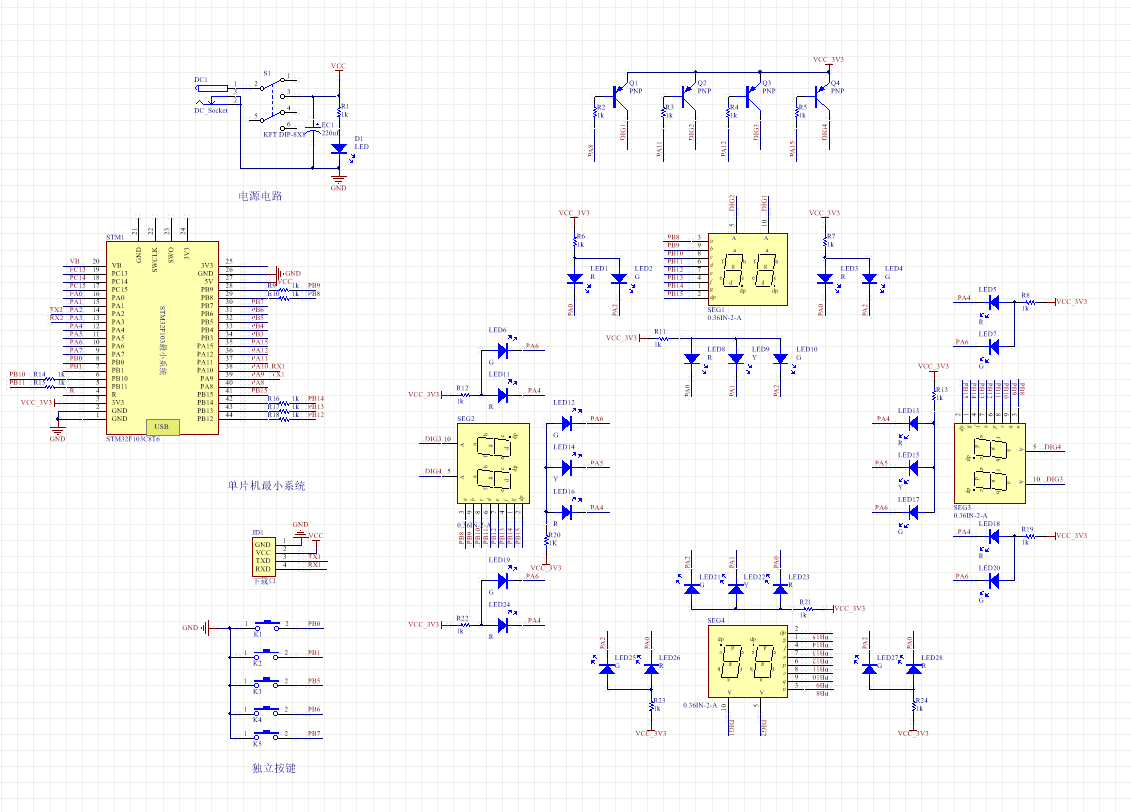1131x812 pixels.
Task: Click the DC_Socket label text
Action: 211,110
